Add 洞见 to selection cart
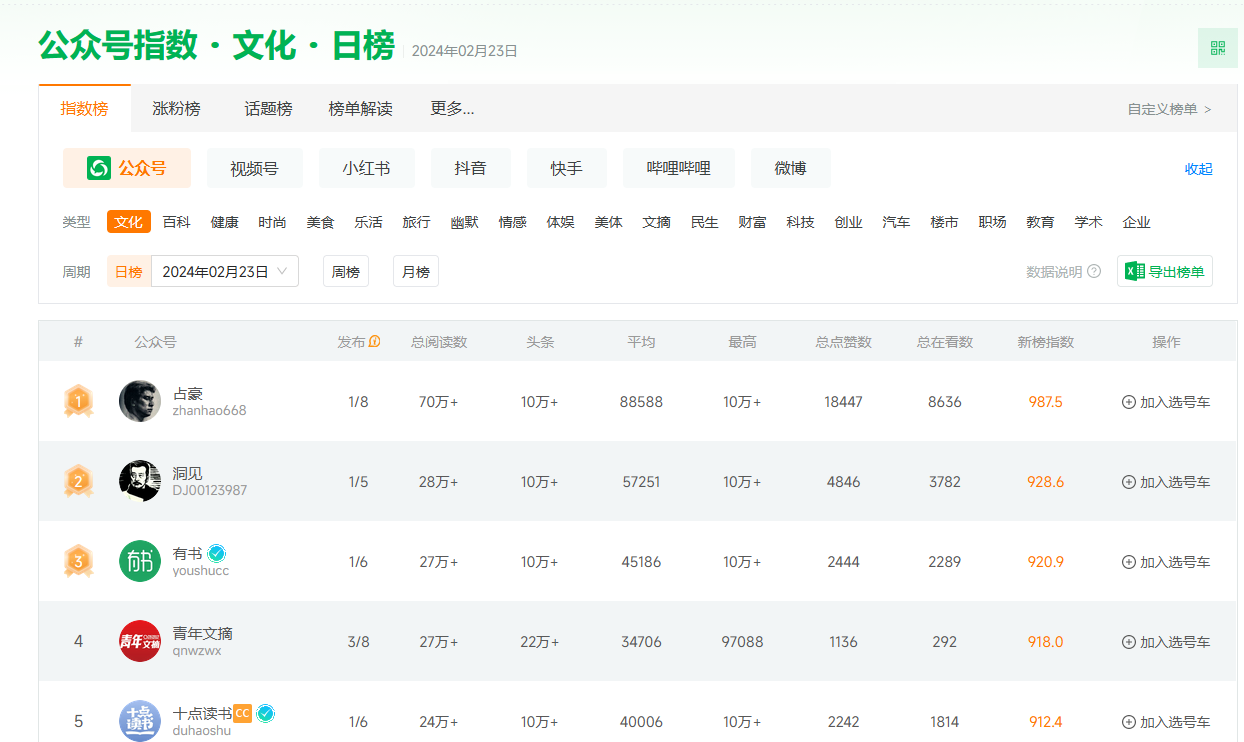Viewport: 1244px width, 742px height. [x=1166, y=482]
